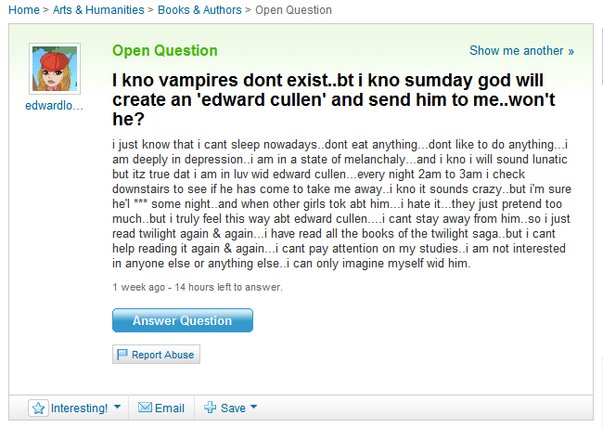Click the plus Save icon

210,407
